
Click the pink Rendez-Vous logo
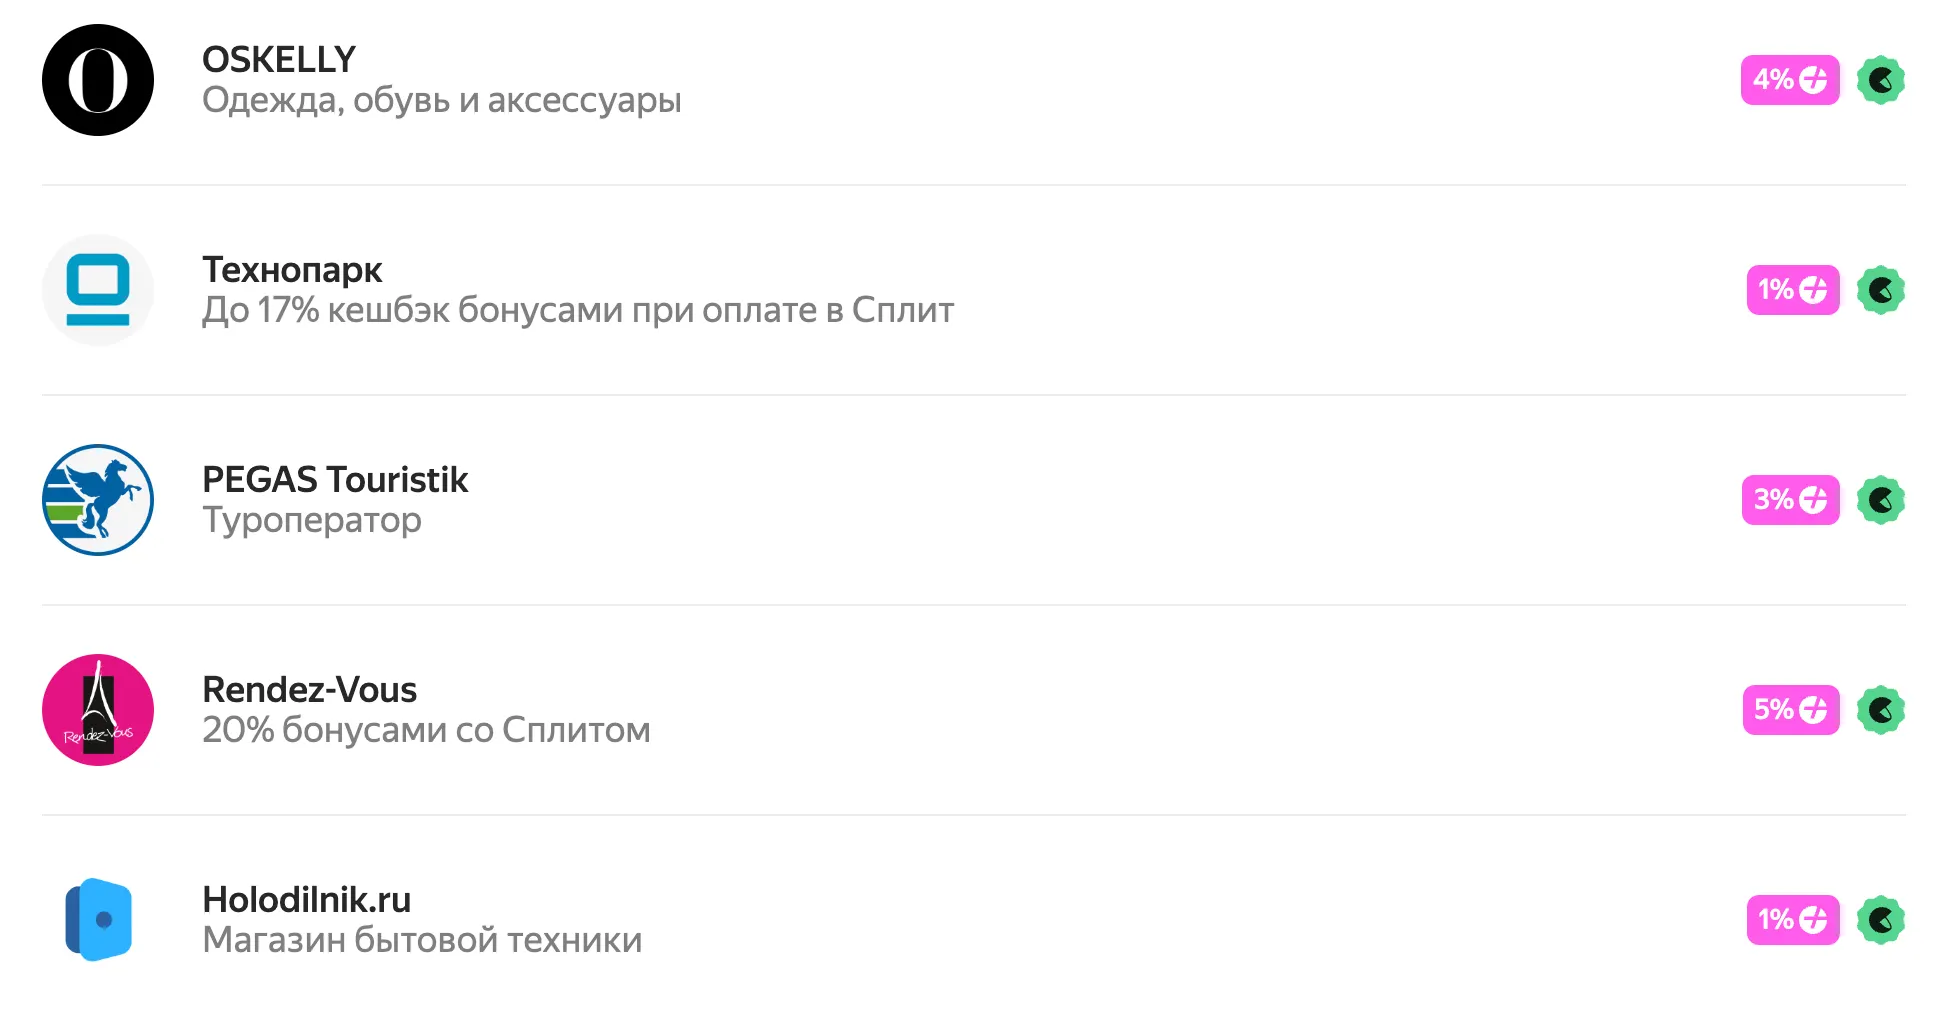(x=98, y=710)
